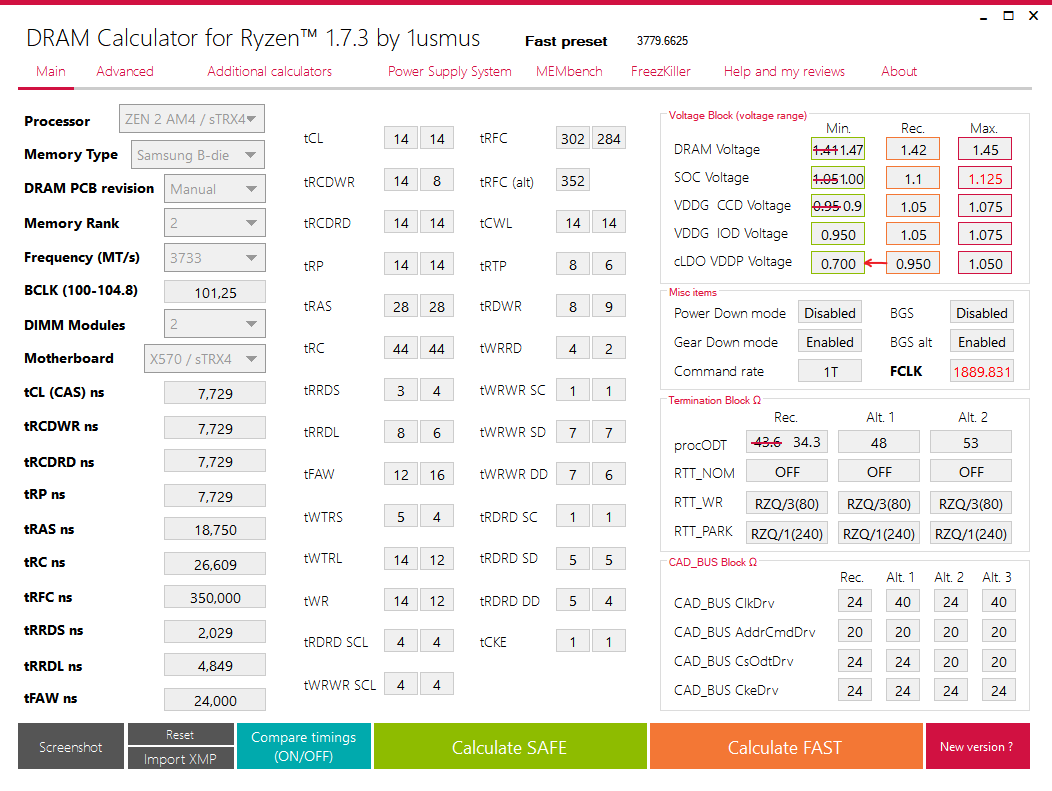Expand the DRAM PCB revision combo box
This screenshot has height=791, width=1052.
click(215, 189)
